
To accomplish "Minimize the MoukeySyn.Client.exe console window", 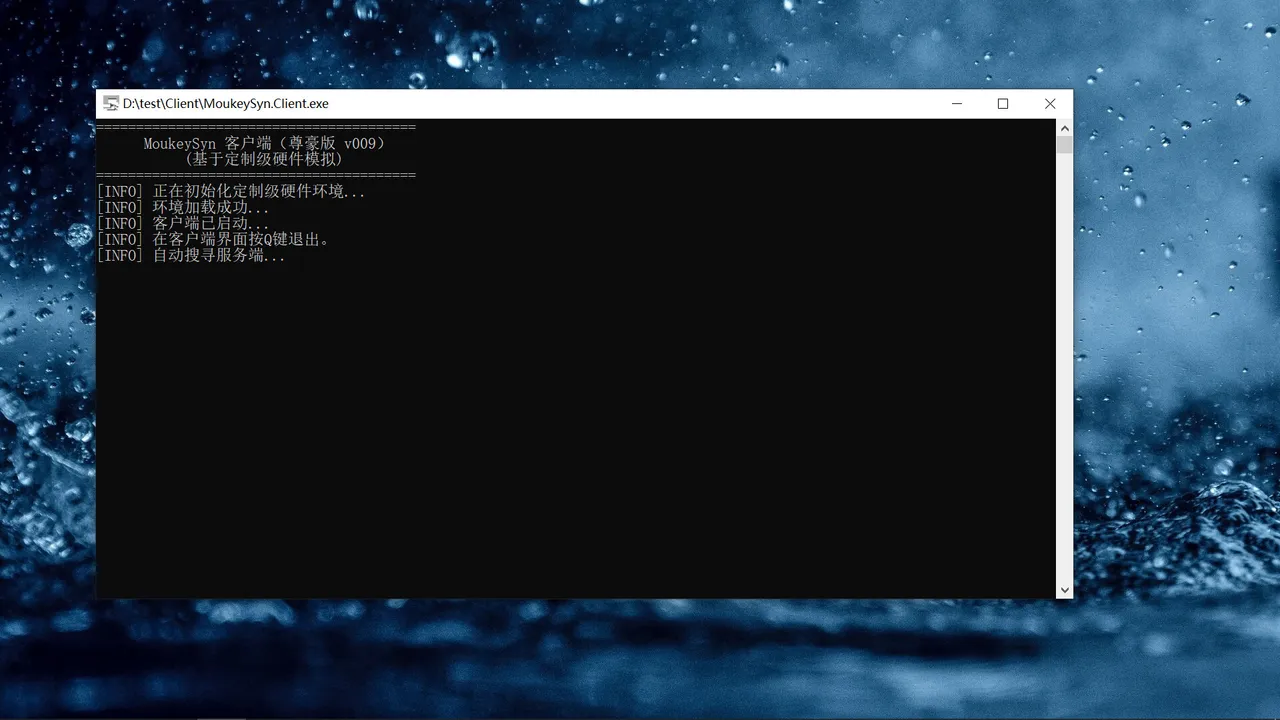I will (x=957, y=104).
